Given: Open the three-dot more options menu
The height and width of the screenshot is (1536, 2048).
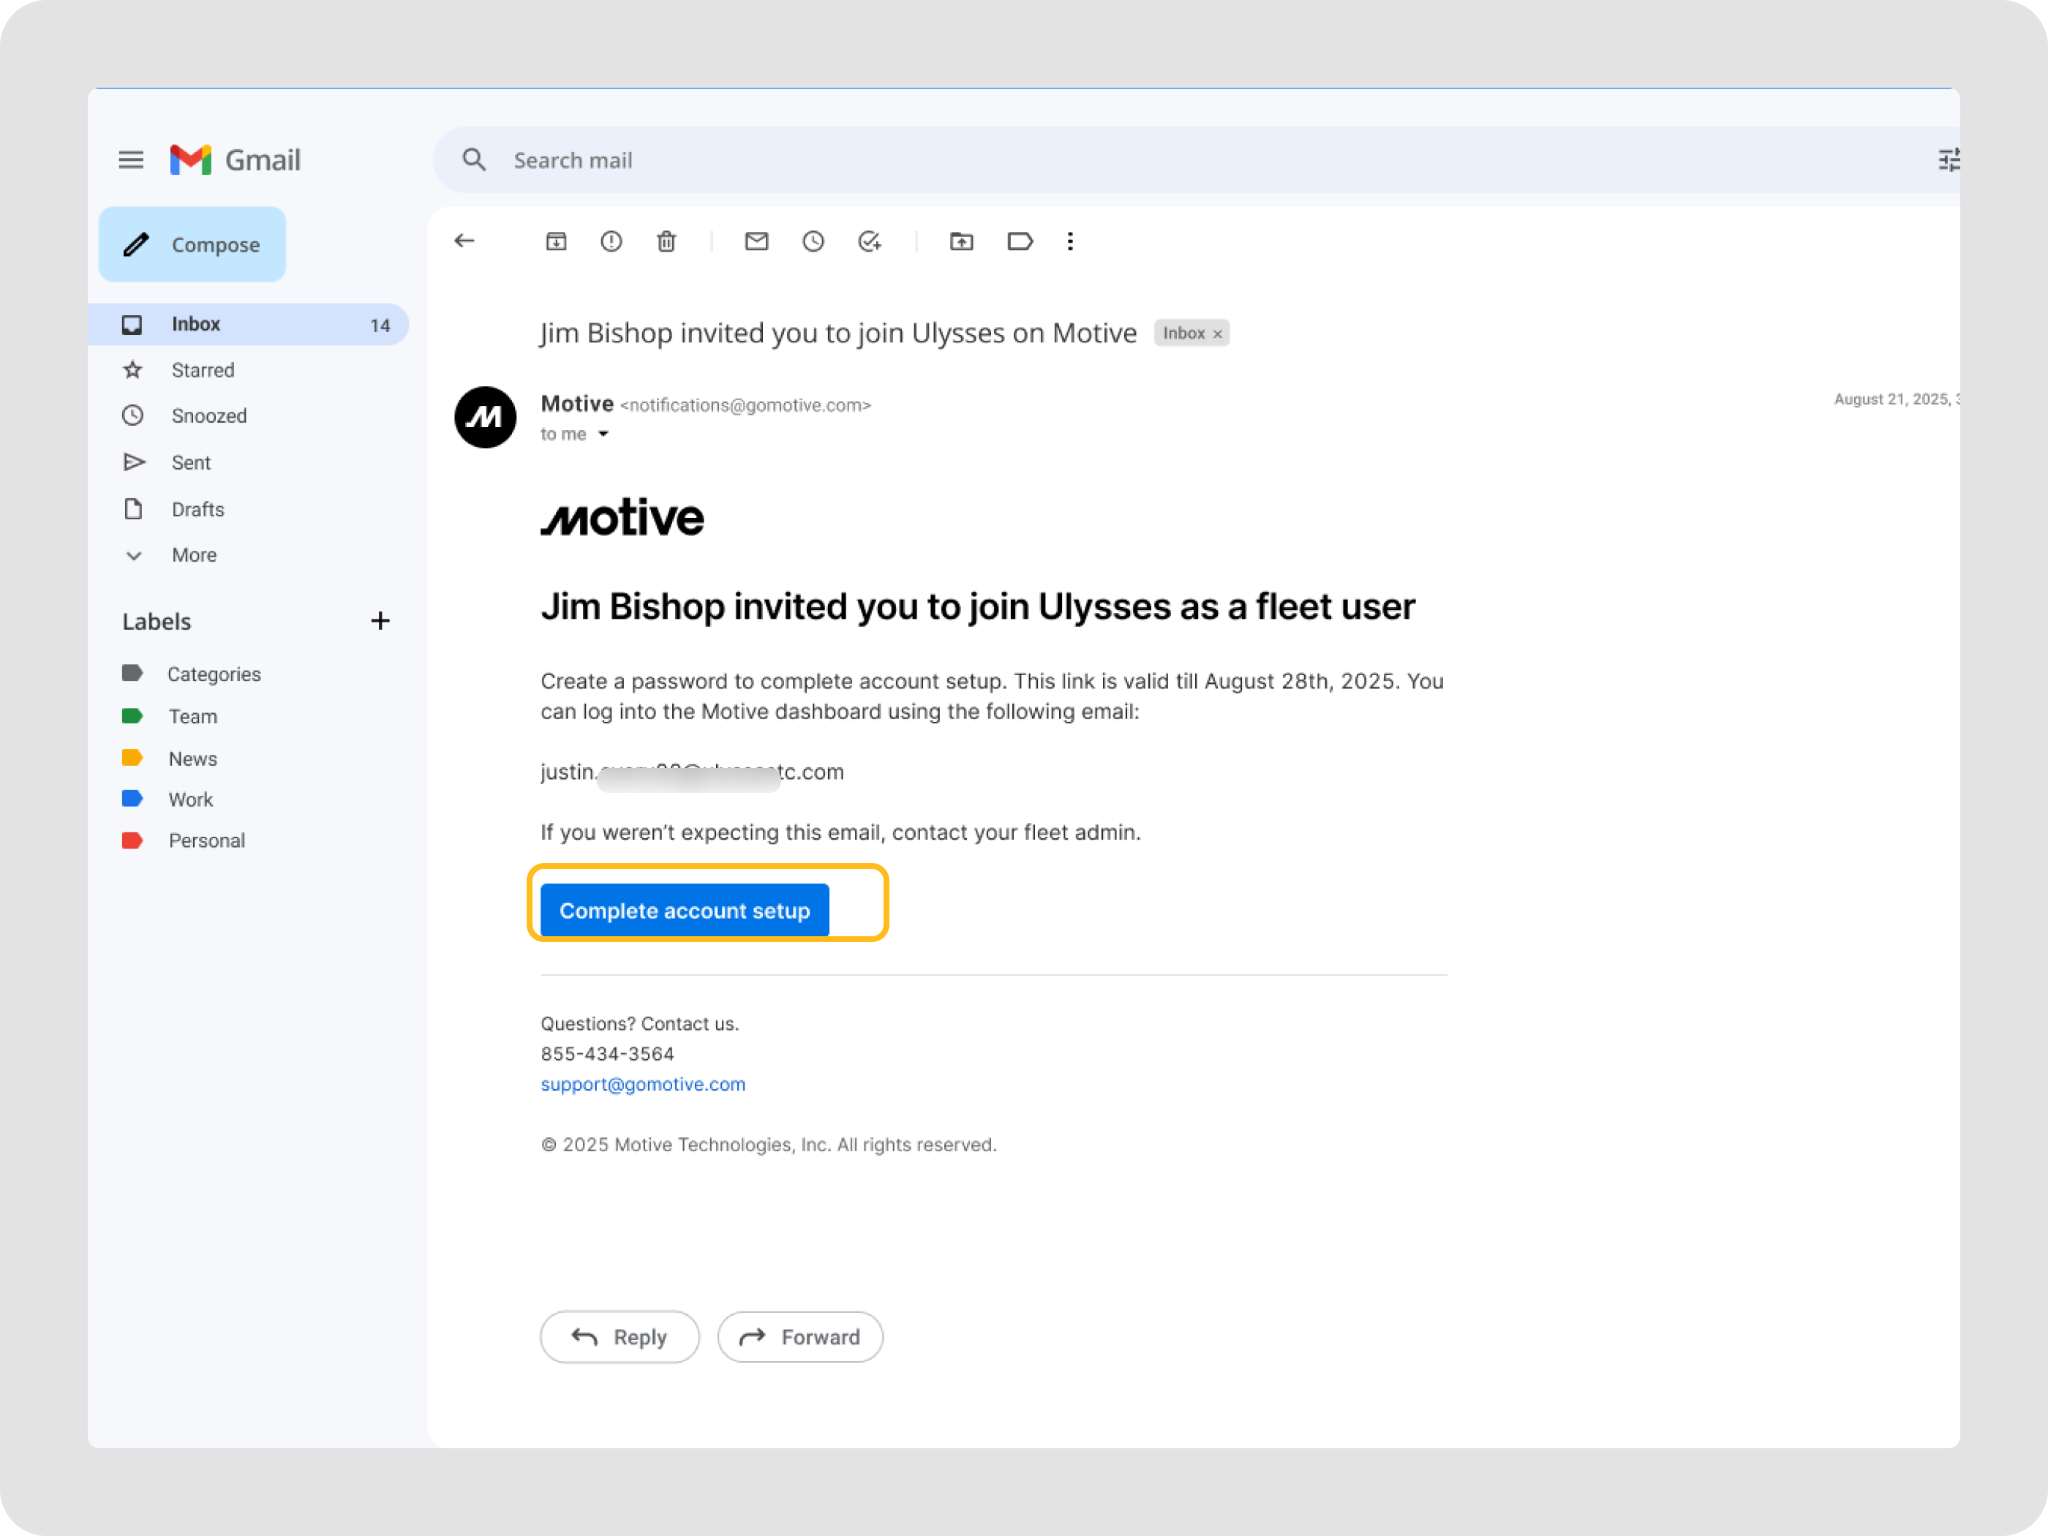Looking at the screenshot, I should point(1070,241).
